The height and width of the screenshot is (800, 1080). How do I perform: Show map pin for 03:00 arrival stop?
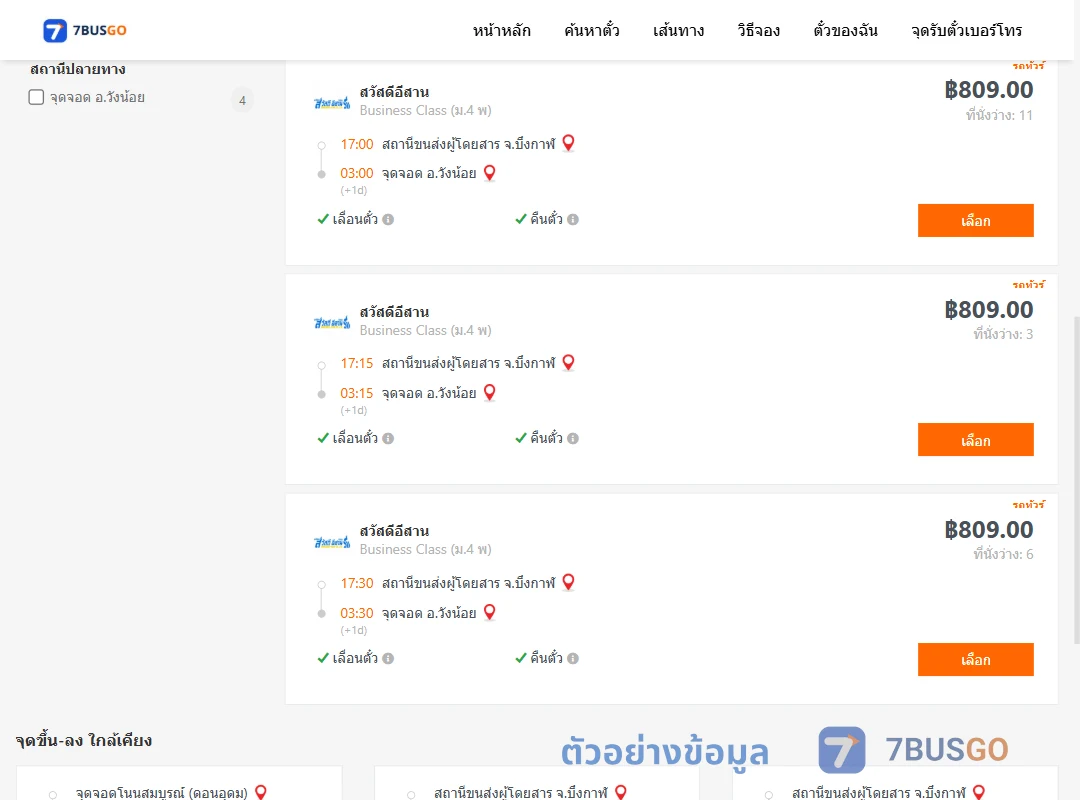[490, 173]
